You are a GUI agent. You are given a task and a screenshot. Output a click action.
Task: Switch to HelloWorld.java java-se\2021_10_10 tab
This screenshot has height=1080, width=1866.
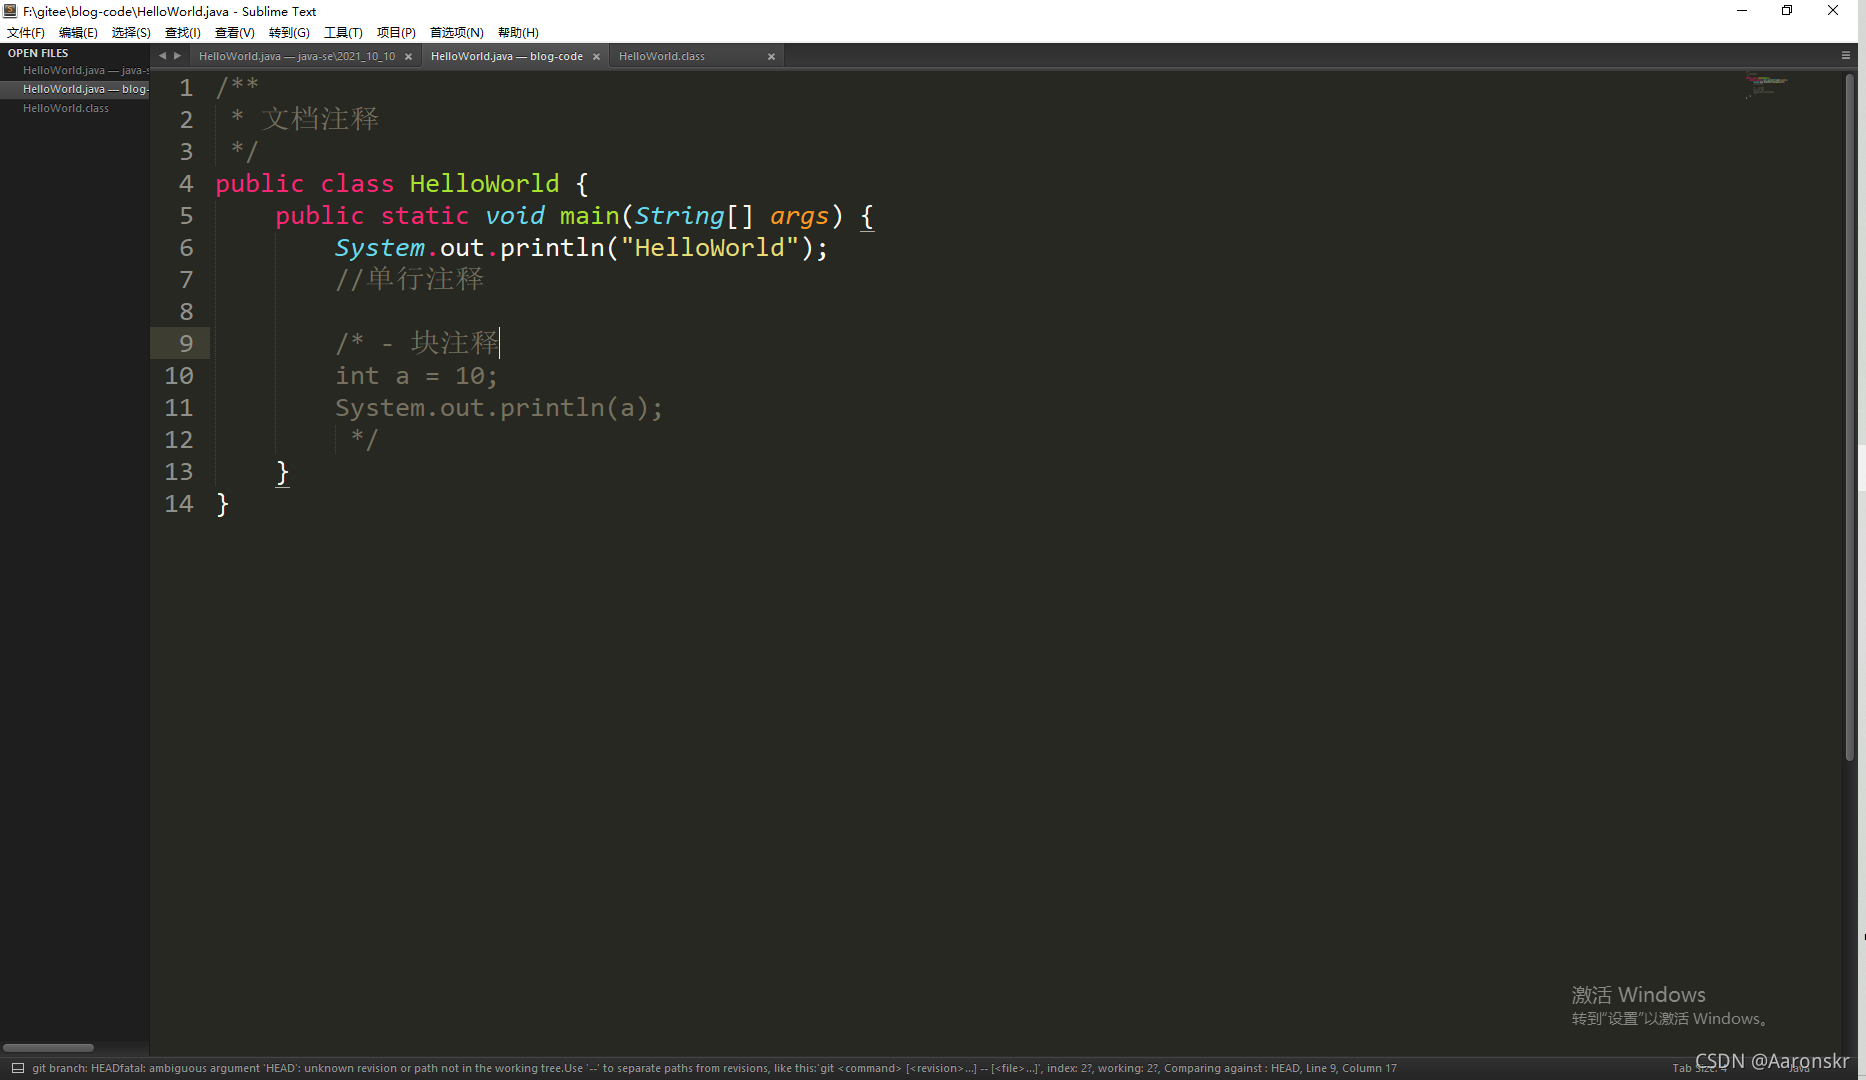[297, 57]
